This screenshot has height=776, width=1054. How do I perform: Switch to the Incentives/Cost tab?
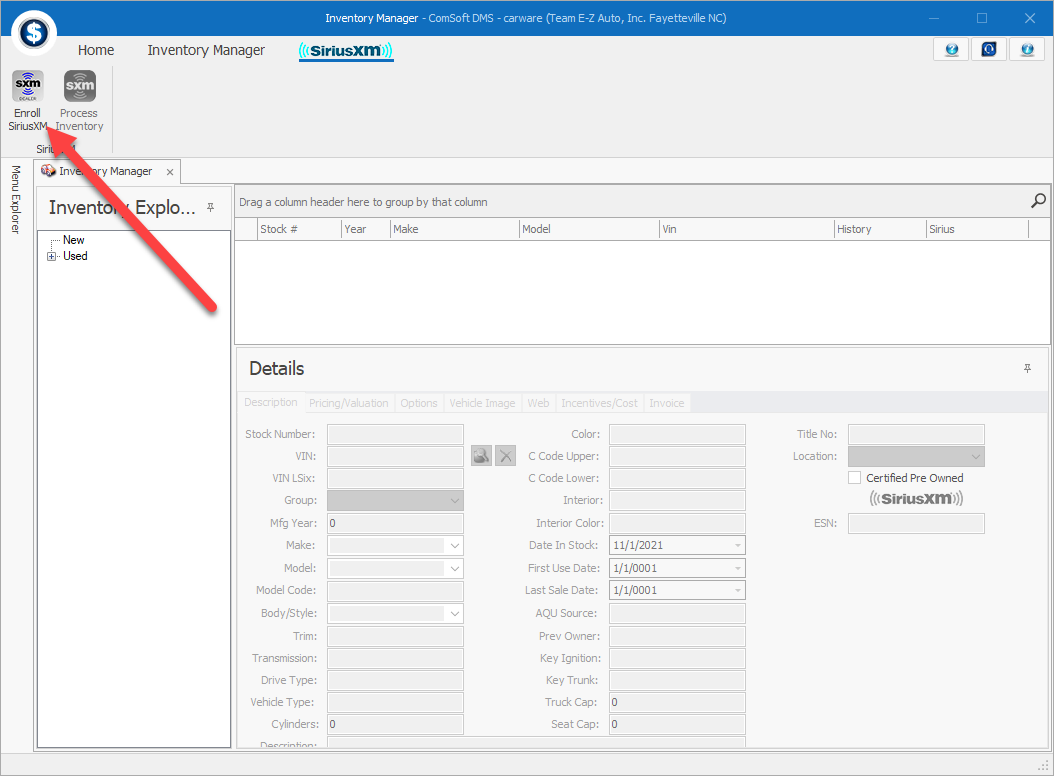coord(599,403)
